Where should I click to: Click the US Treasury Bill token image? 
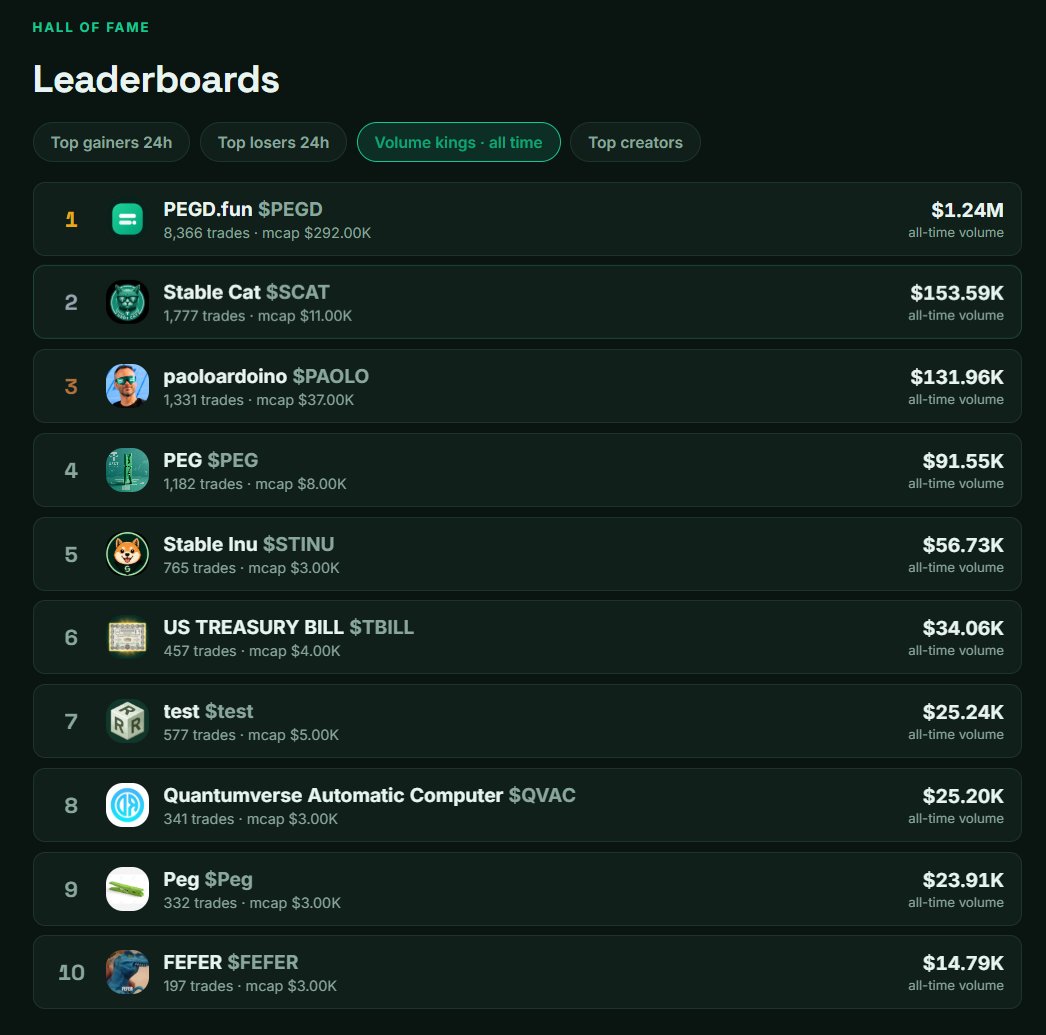pos(127,637)
